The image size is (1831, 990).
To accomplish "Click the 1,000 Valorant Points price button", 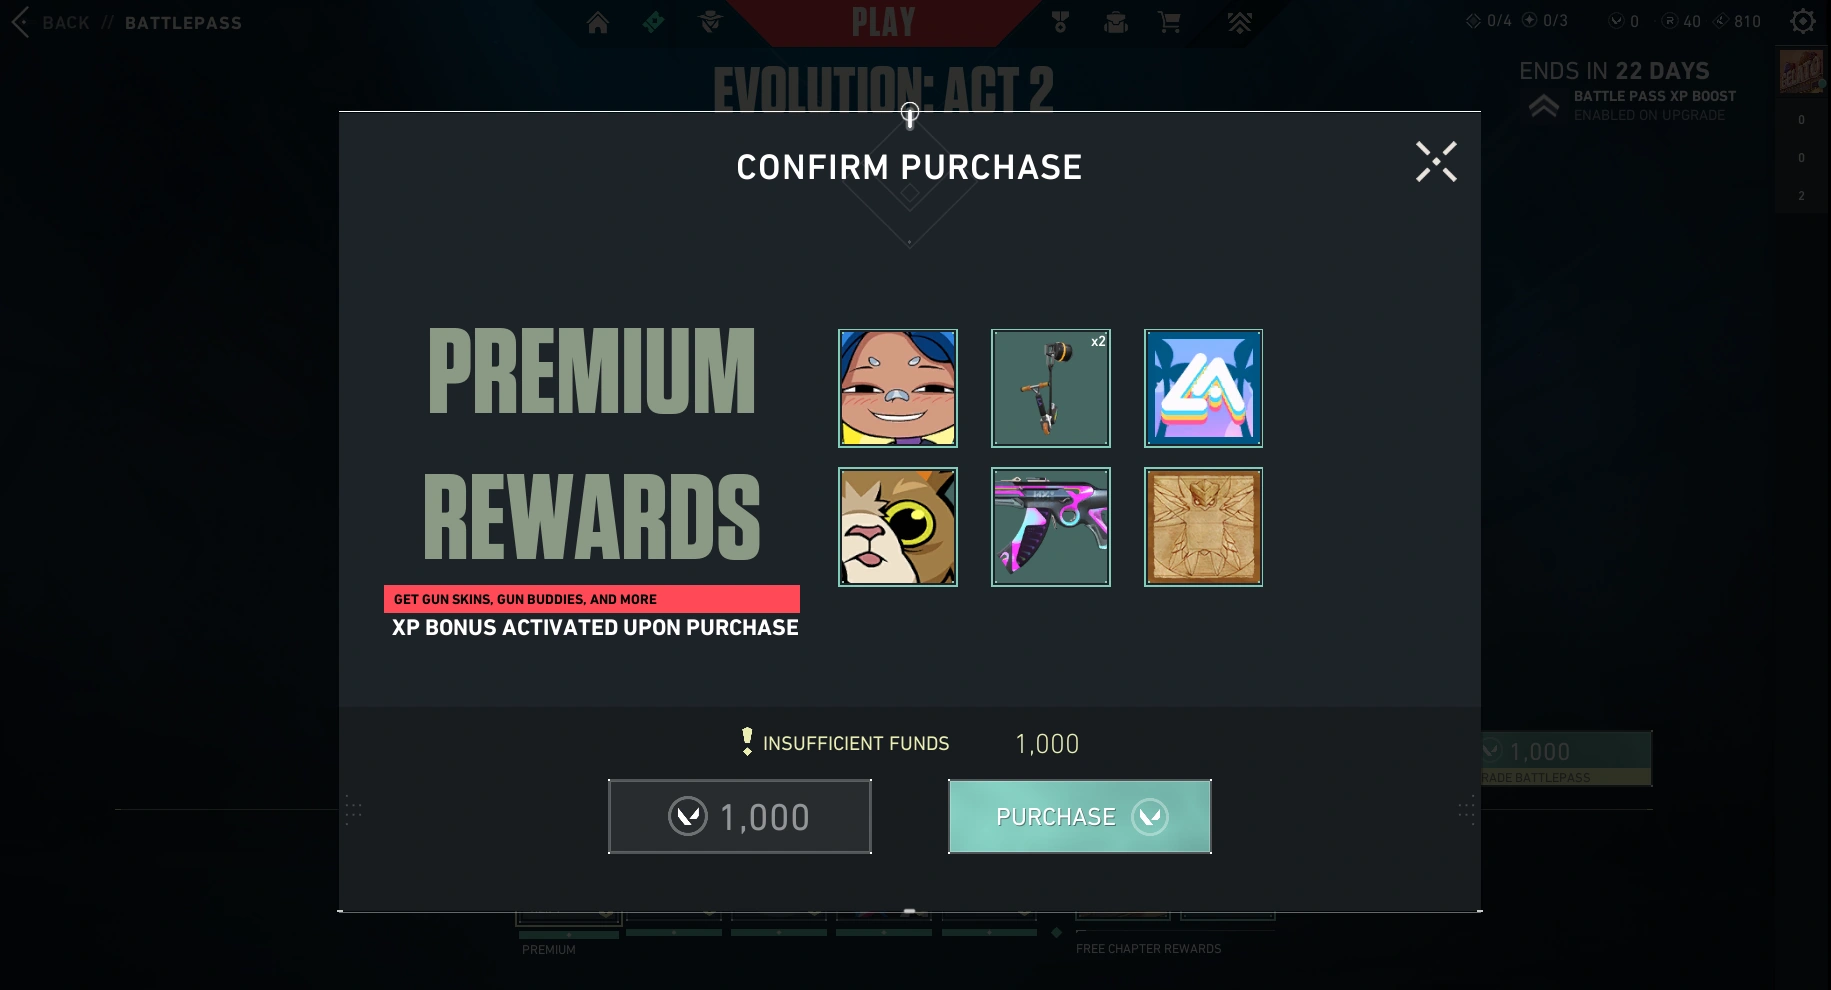I will [740, 816].
